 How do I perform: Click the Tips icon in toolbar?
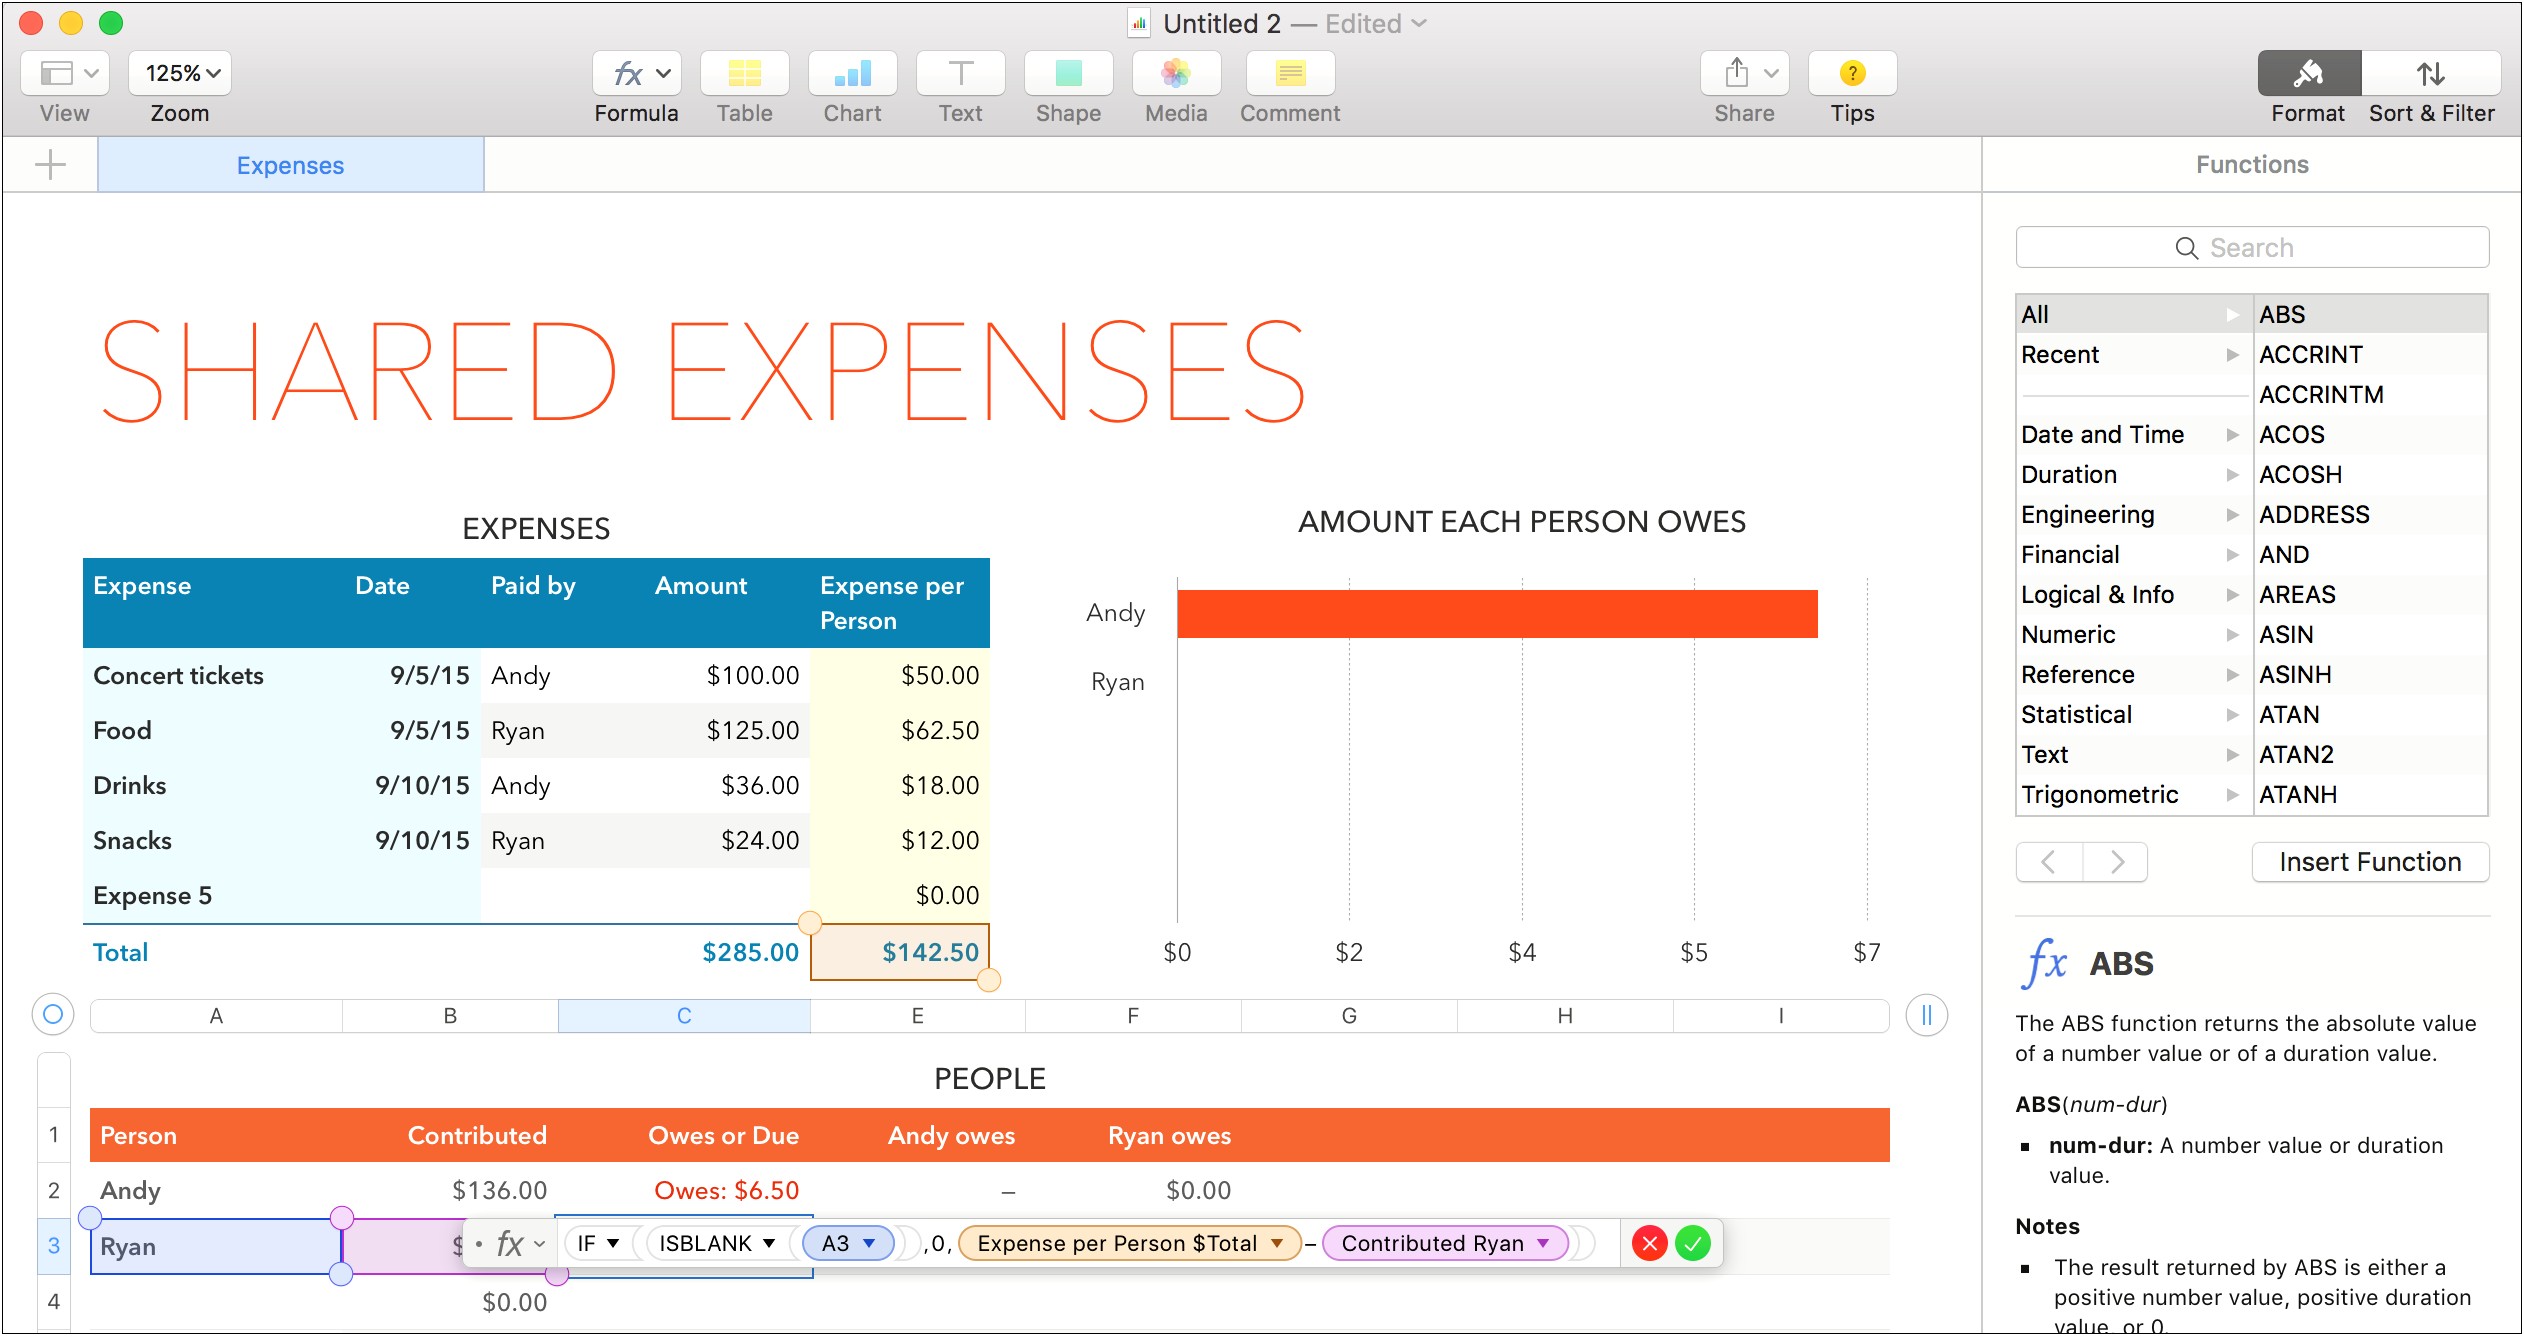pyautogui.click(x=1850, y=75)
